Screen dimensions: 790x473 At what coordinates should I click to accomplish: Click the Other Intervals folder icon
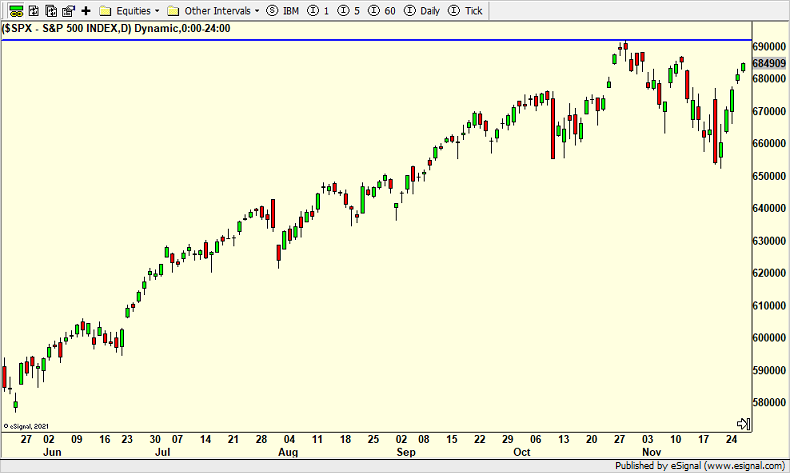[x=174, y=11]
